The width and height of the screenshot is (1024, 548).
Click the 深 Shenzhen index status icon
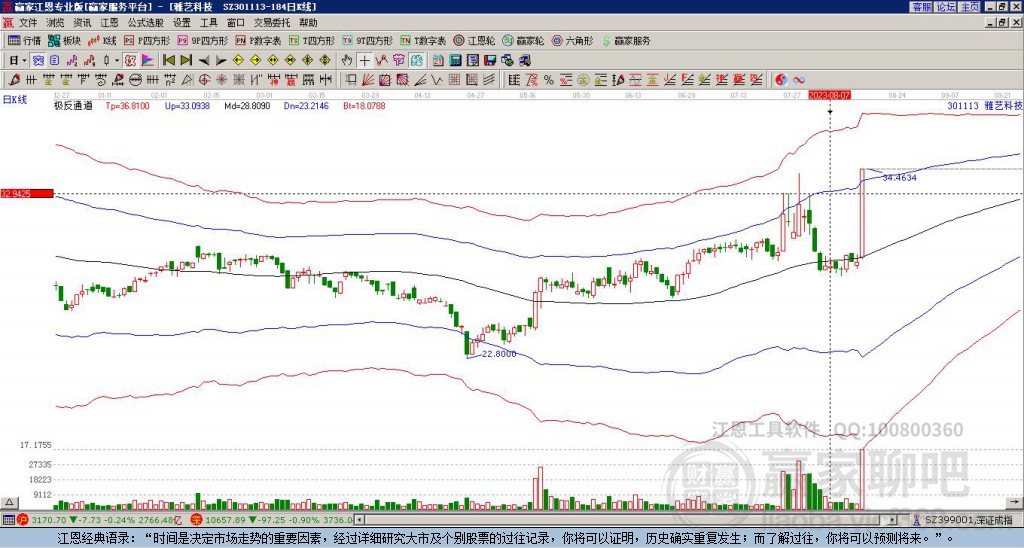tap(196, 520)
